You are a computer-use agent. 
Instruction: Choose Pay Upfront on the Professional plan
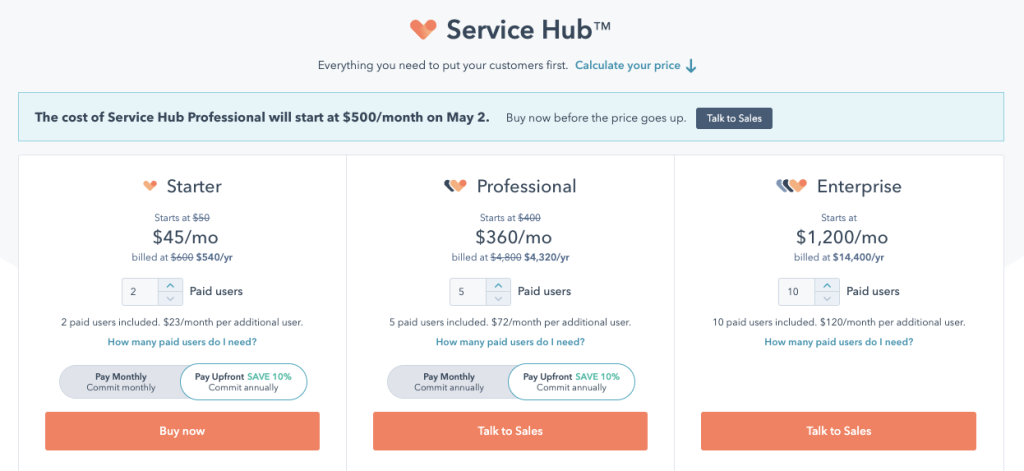[x=571, y=382]
